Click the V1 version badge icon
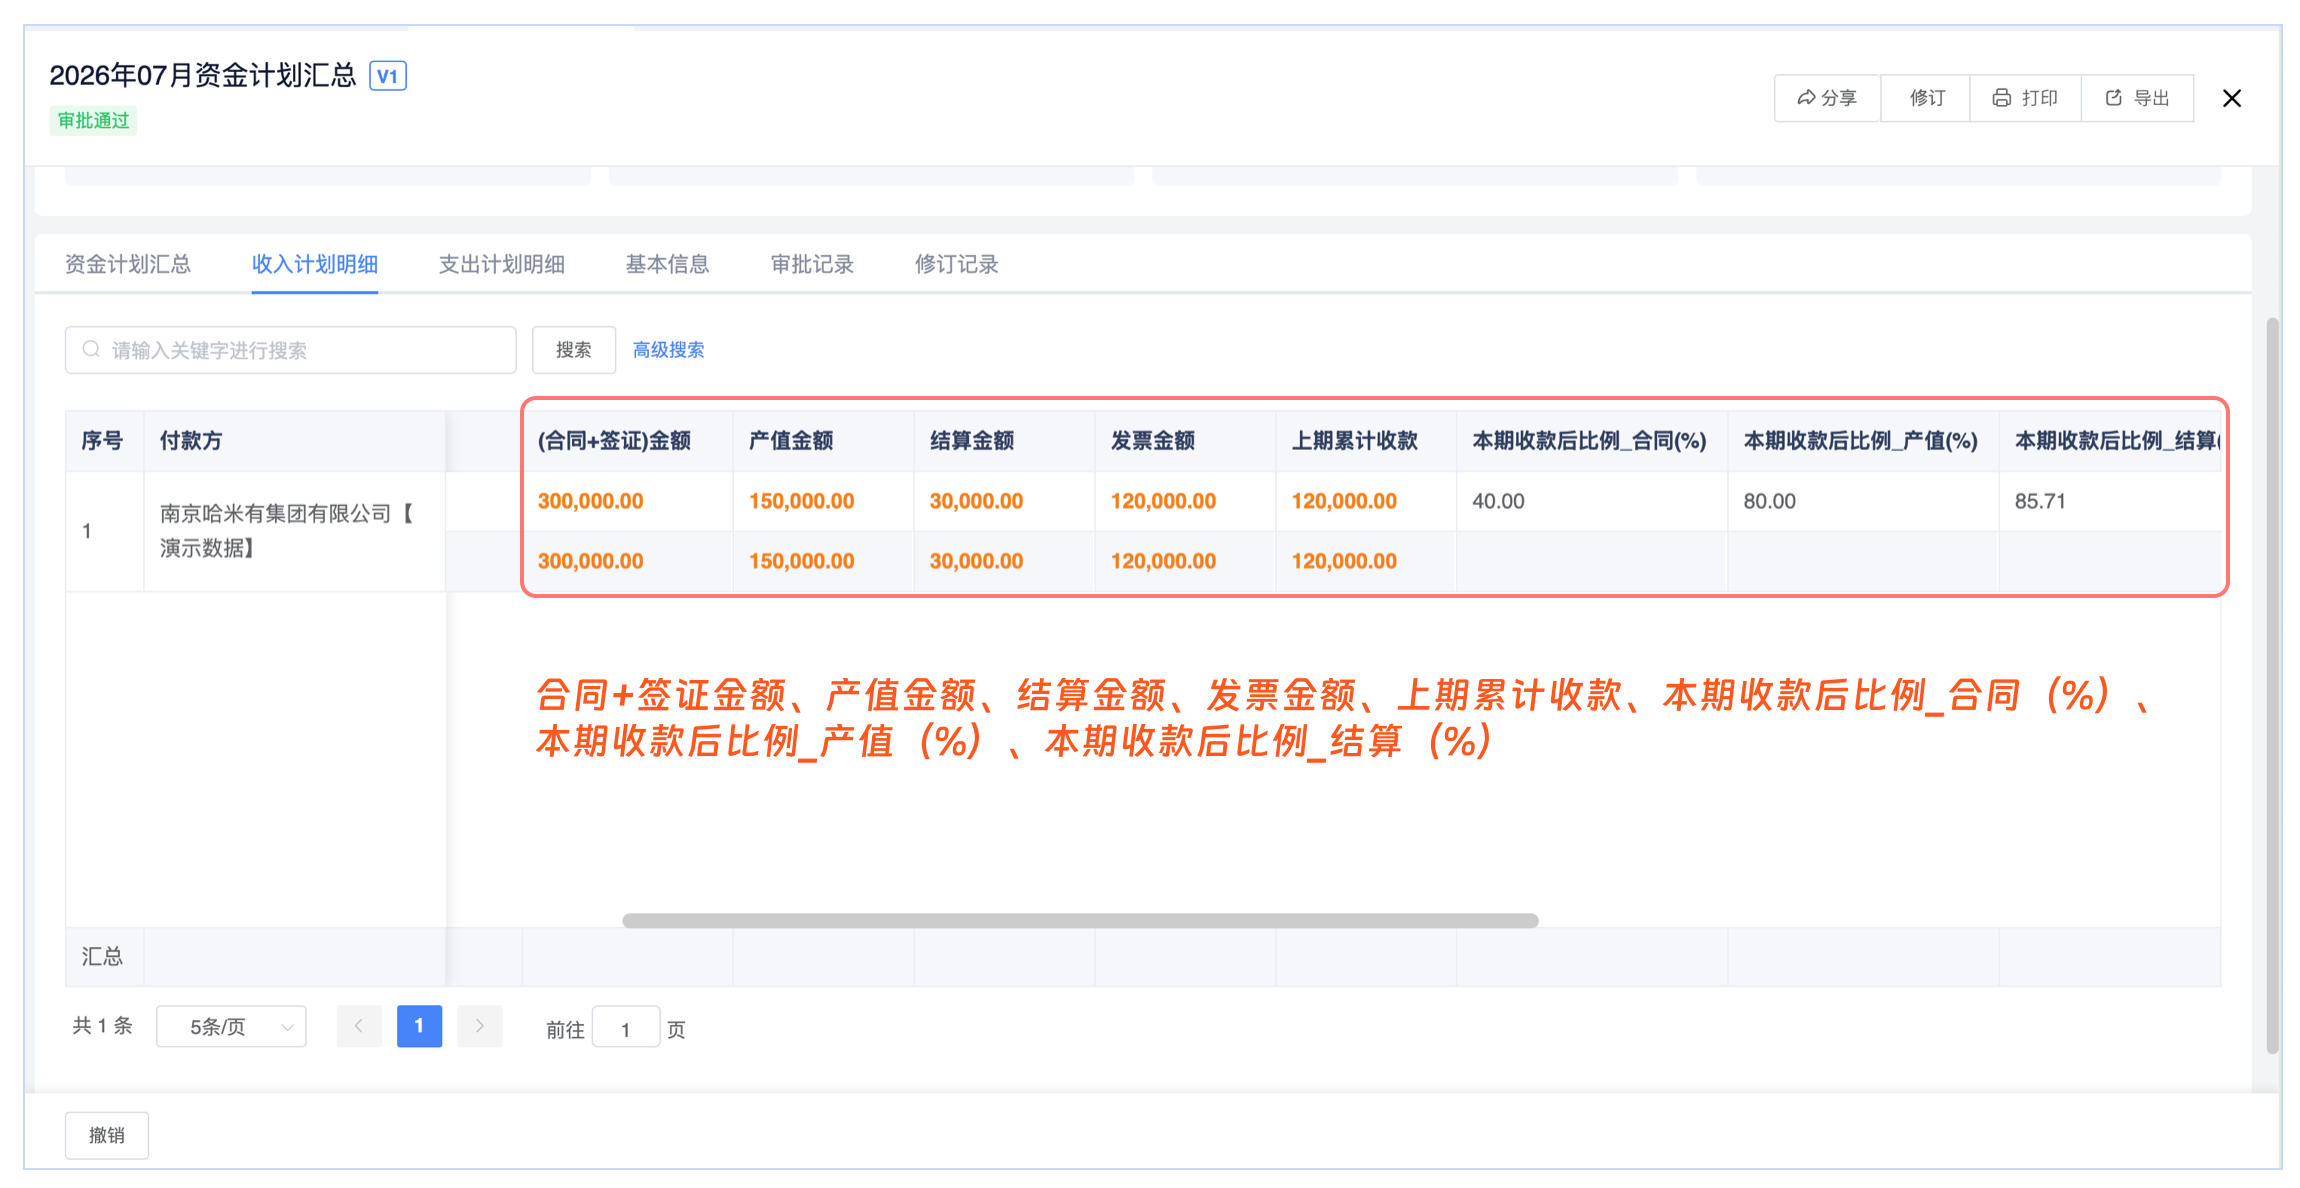This screenshot has height=1188, width=2300. [x=387, y=76]
